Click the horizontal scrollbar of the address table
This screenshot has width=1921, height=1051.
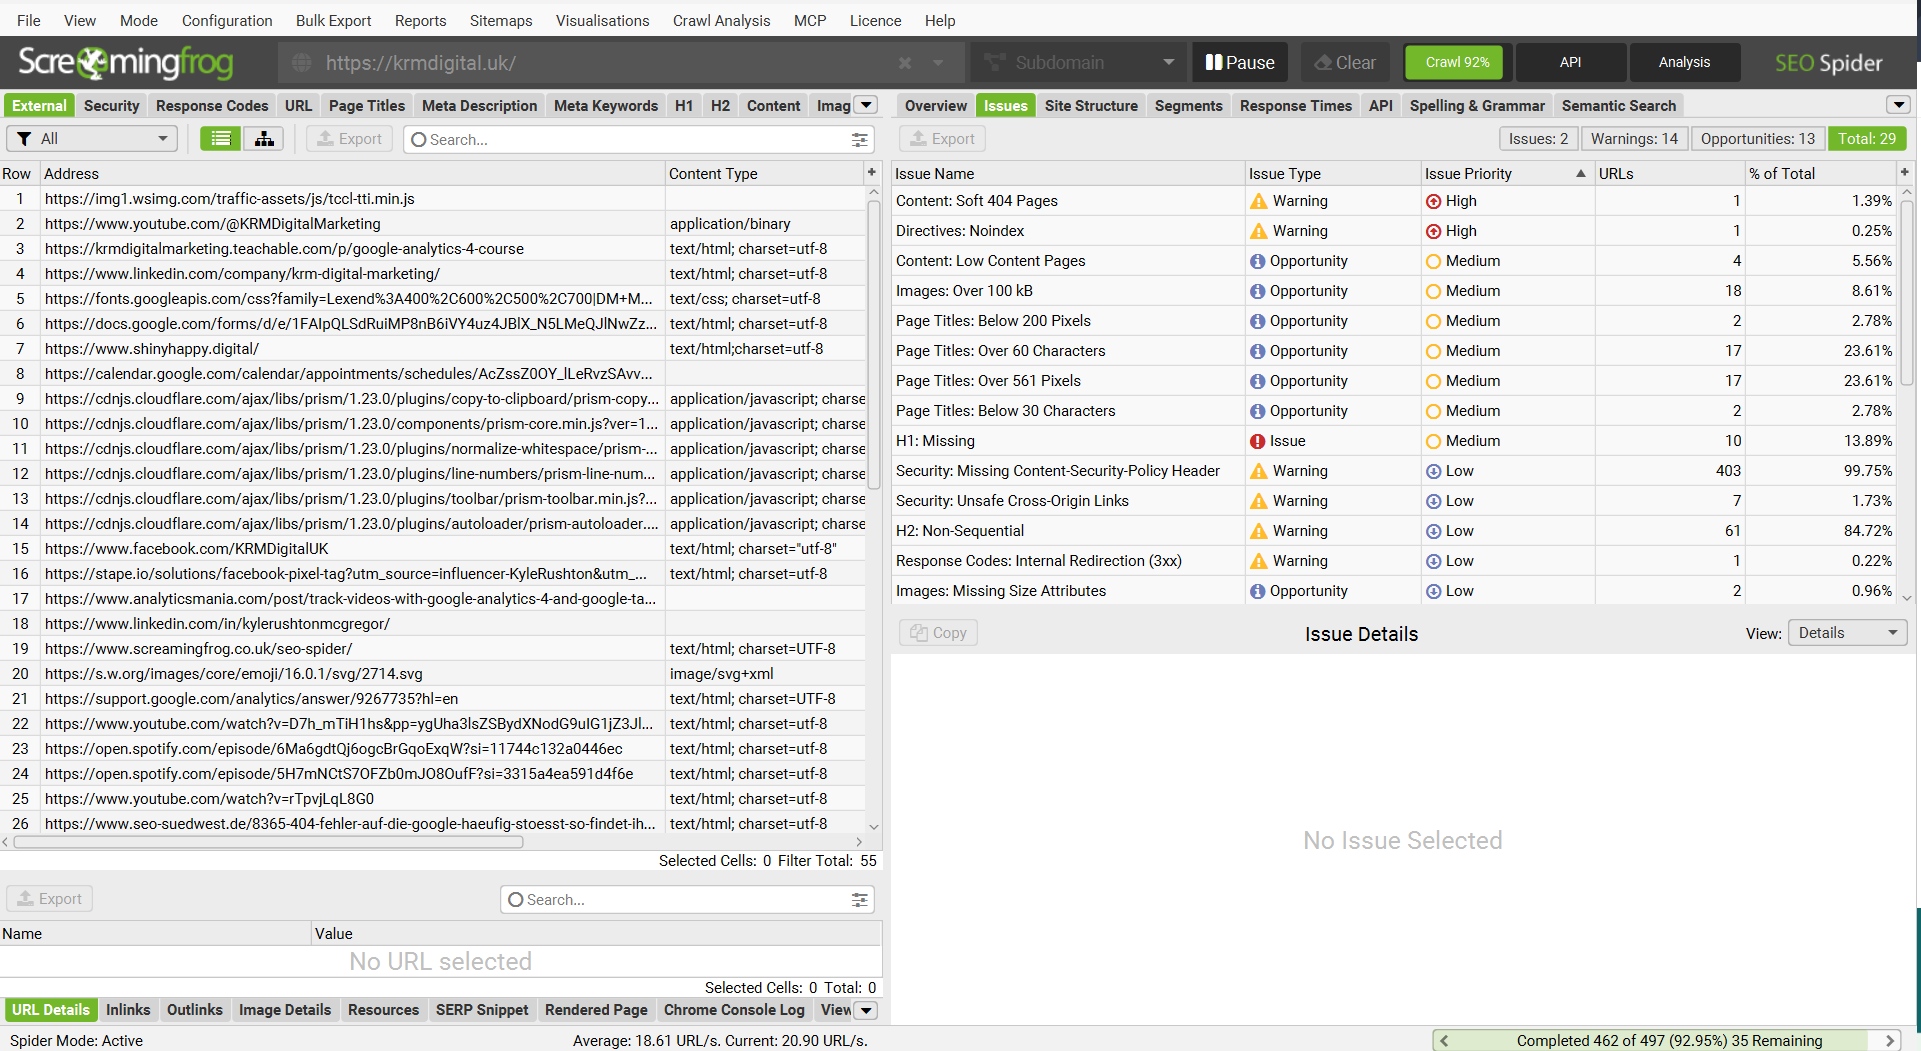268,842
